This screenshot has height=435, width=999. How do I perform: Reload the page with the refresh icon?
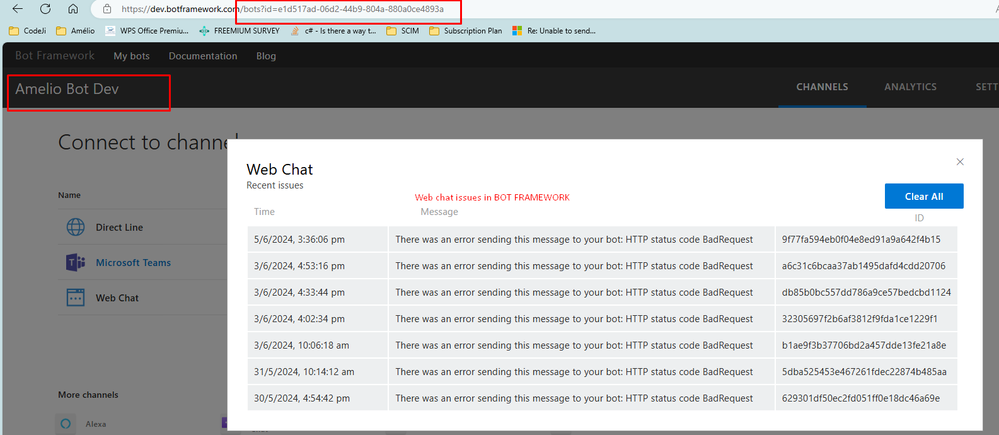coord(45,9)
